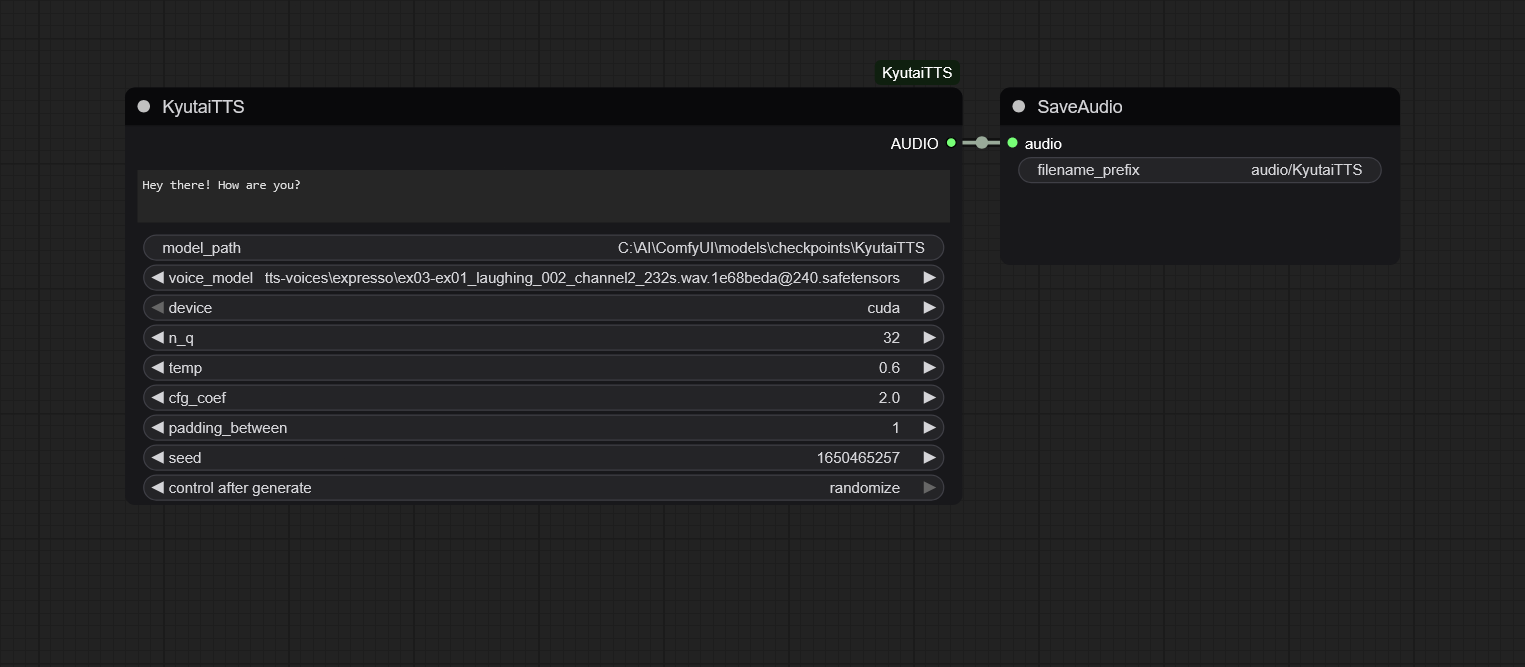Click the temp value 0.6
The height and width of the screenshot is (667, 1525).
coord(889,368)
